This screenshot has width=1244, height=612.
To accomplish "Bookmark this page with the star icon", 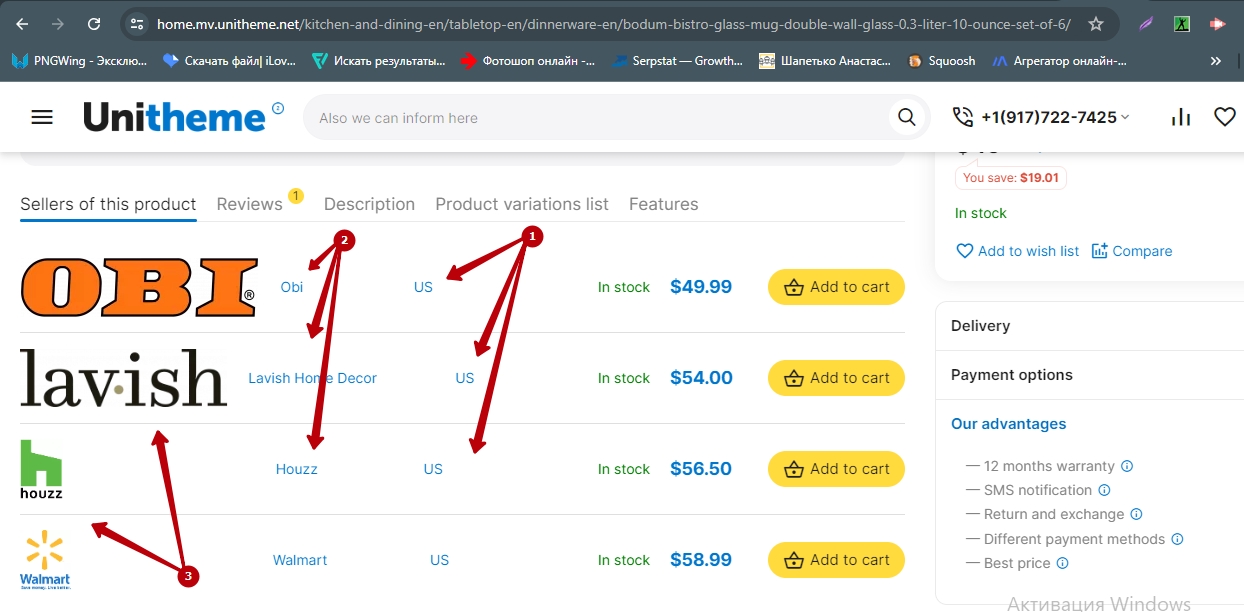I will [x=1096, y=23].
